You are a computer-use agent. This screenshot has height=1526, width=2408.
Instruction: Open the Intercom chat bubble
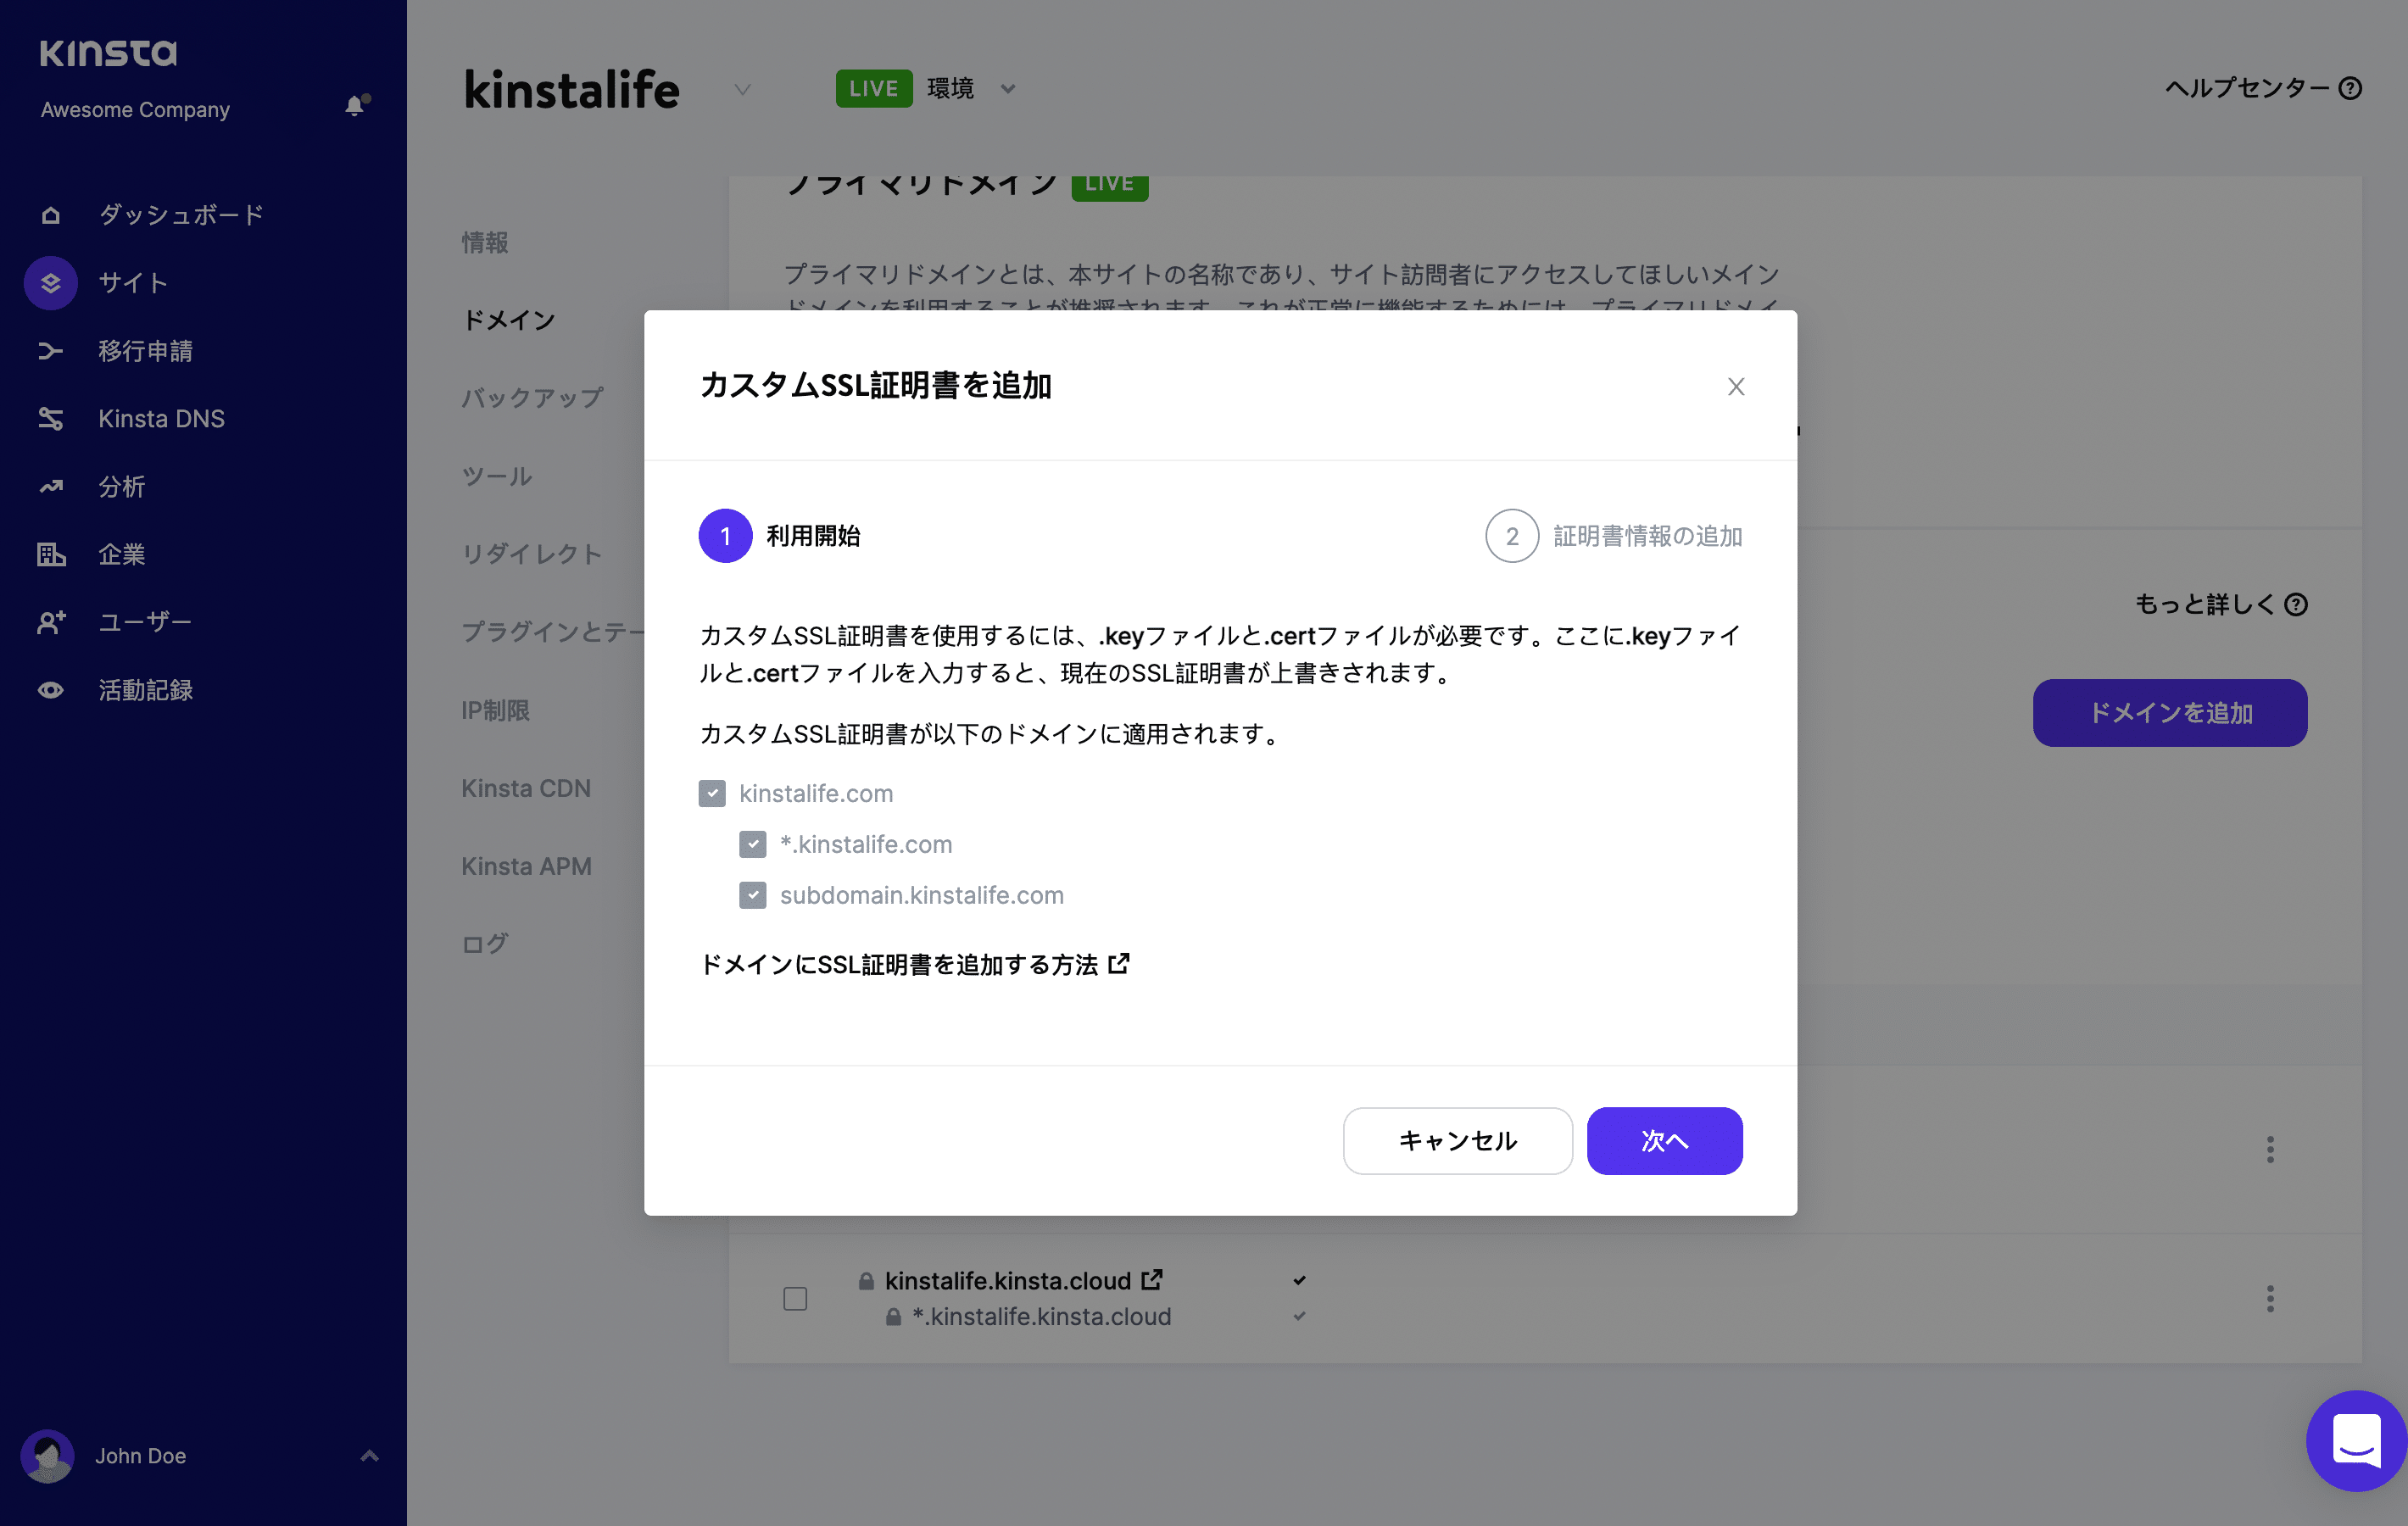pyautogui.click(x=2355, y=1441)
